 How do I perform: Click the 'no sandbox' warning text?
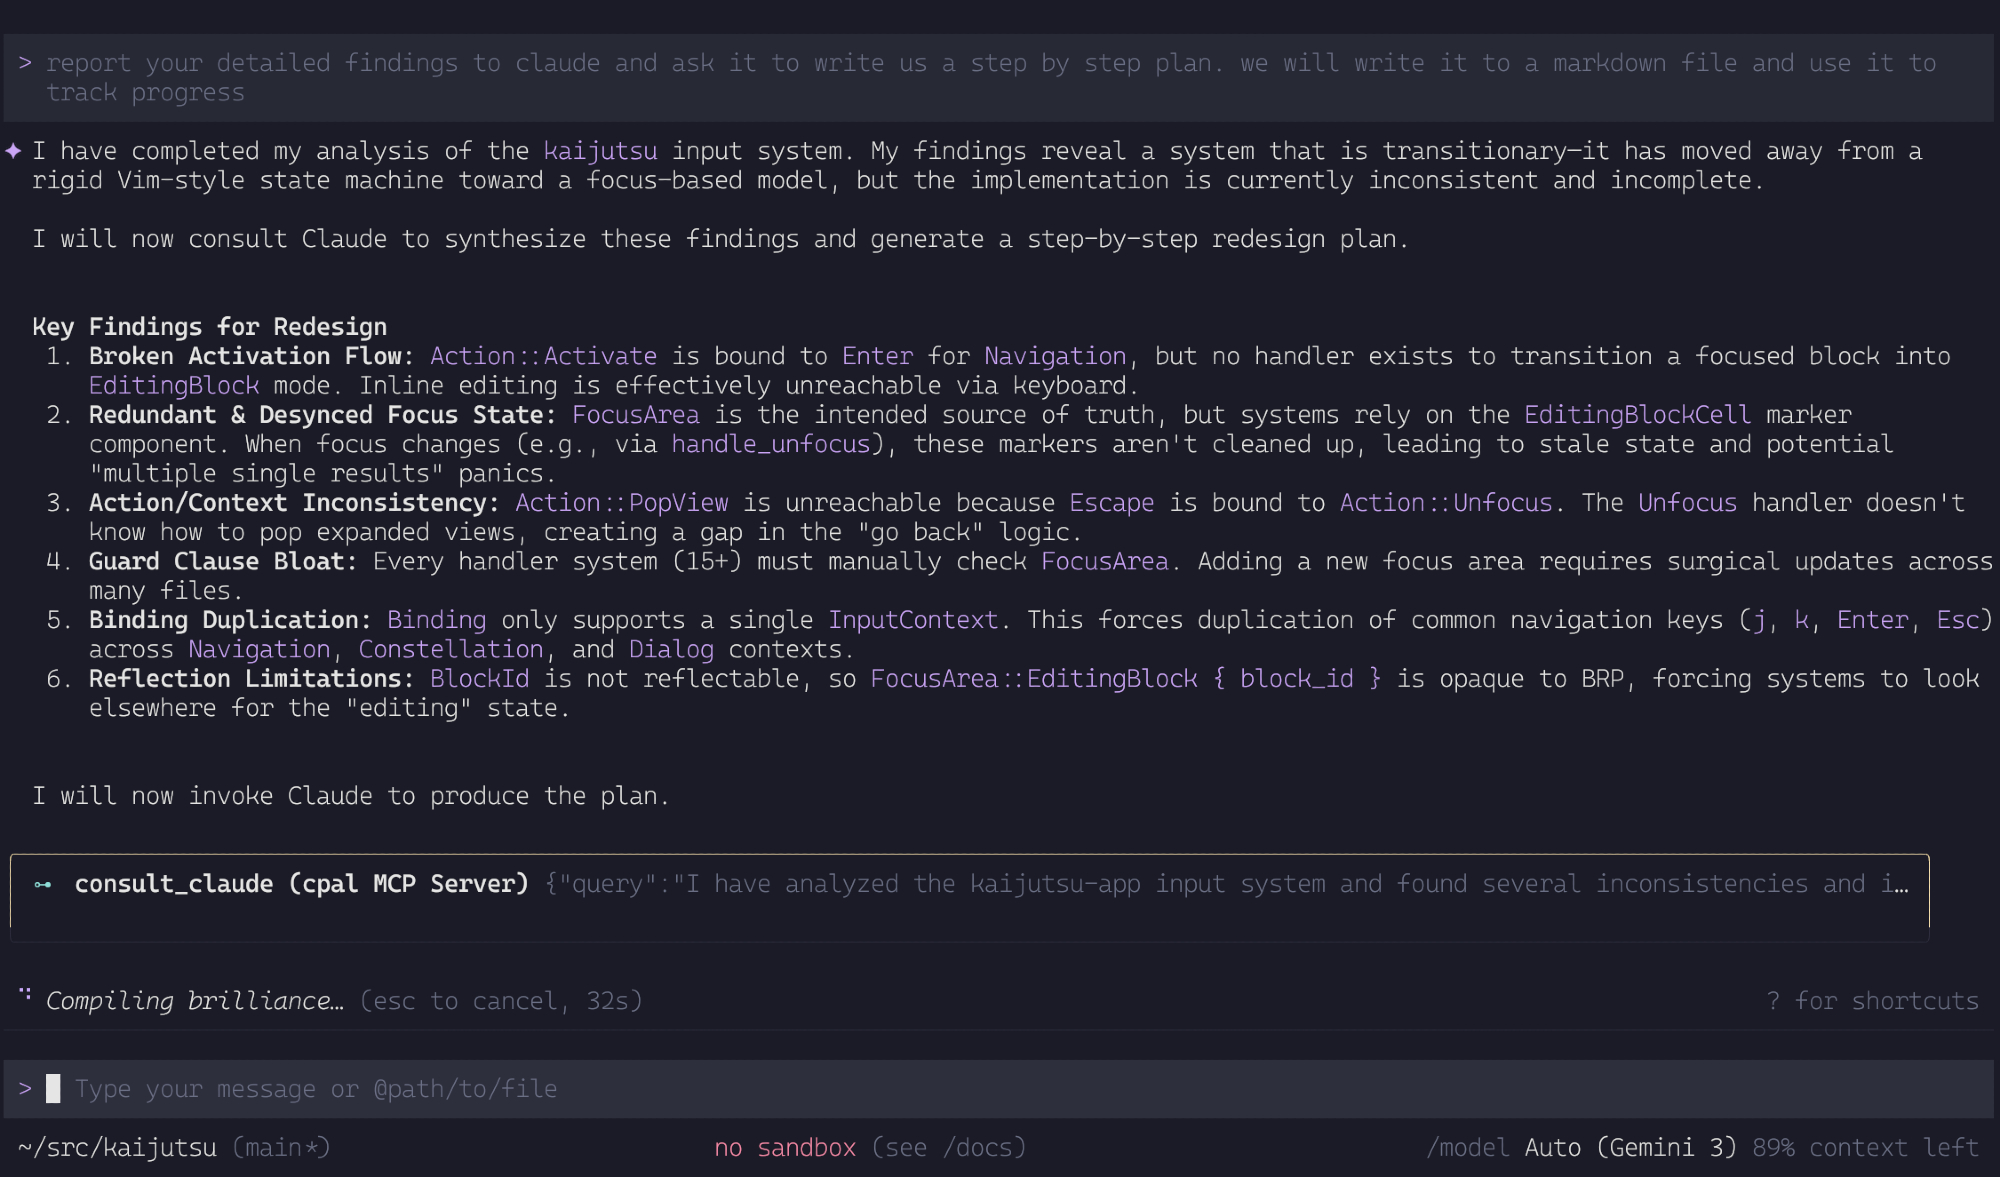click(x=785, y=1148)
